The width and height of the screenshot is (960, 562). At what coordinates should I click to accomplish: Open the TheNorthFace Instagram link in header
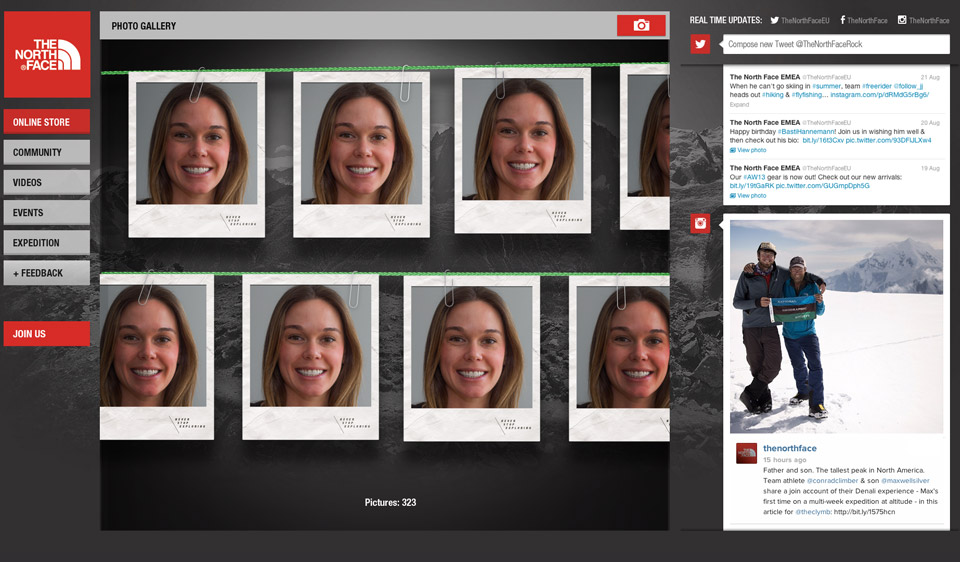tap(929, 21)
